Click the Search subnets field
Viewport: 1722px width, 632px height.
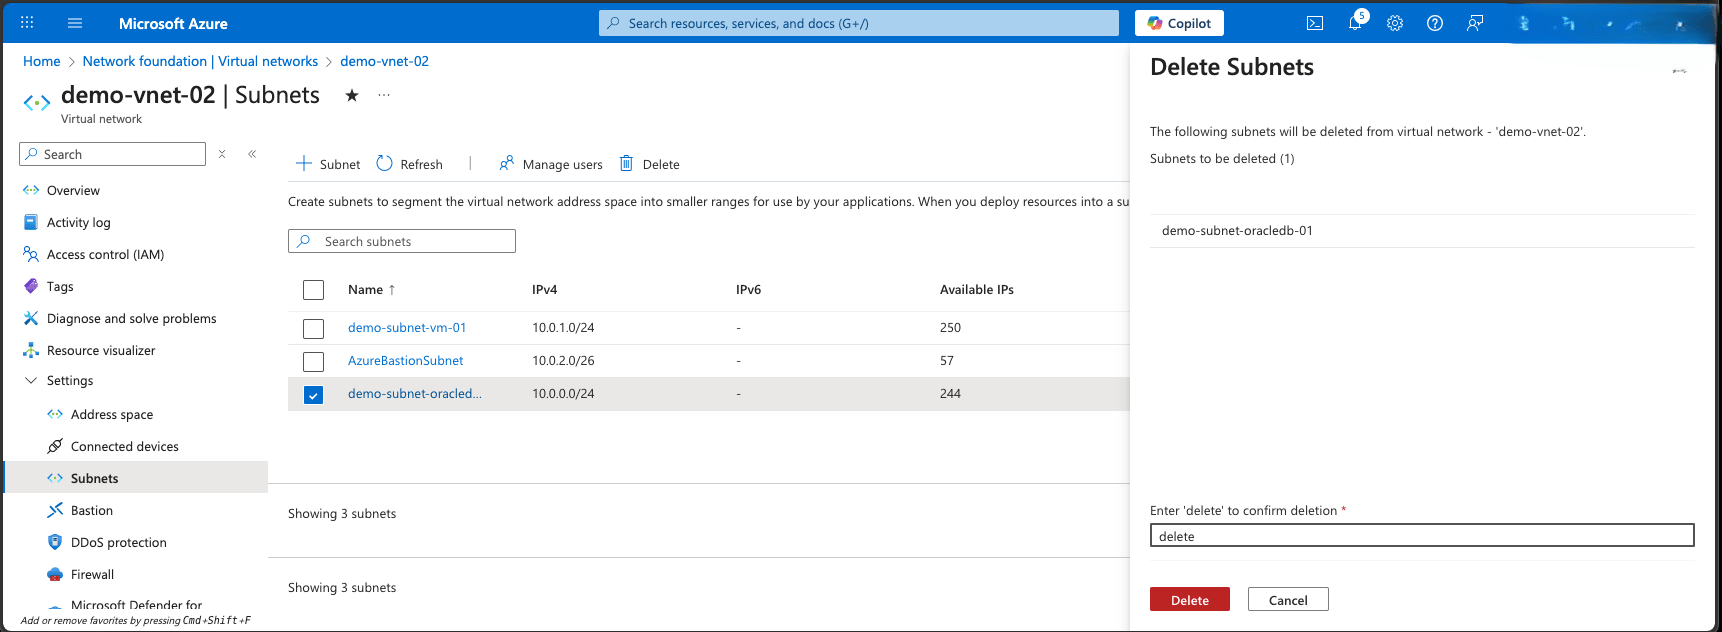402,241
